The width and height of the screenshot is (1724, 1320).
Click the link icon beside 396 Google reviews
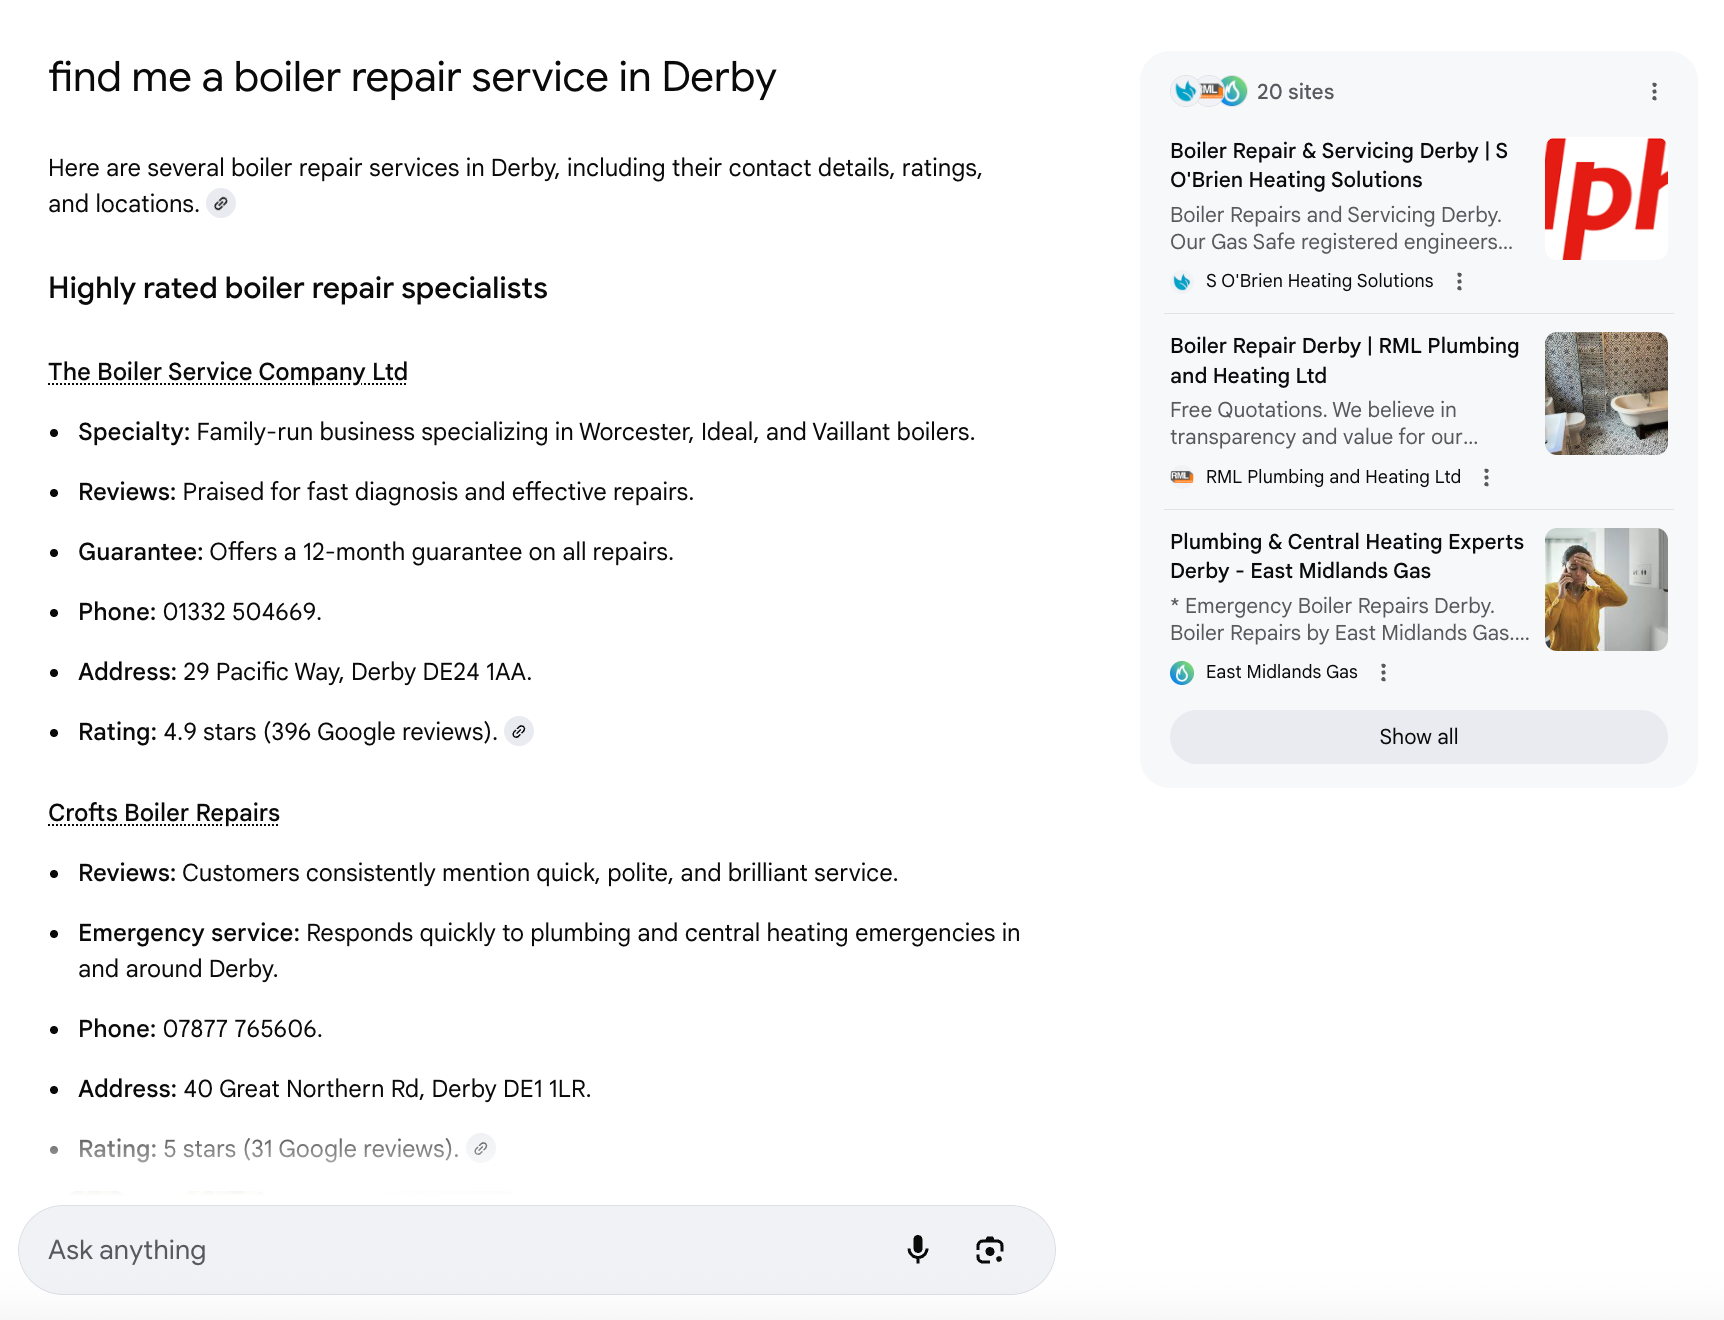pyautogui.click(x=519, y=732)
